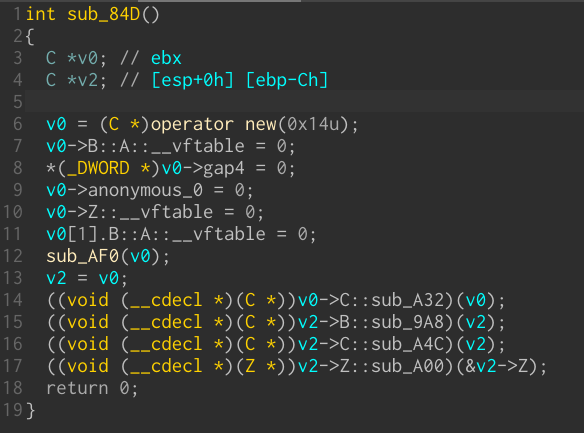The image size is (584, 433).
Task: Click the _DWORD cast type
Action: pyautogui.click(x=98, y=168)
